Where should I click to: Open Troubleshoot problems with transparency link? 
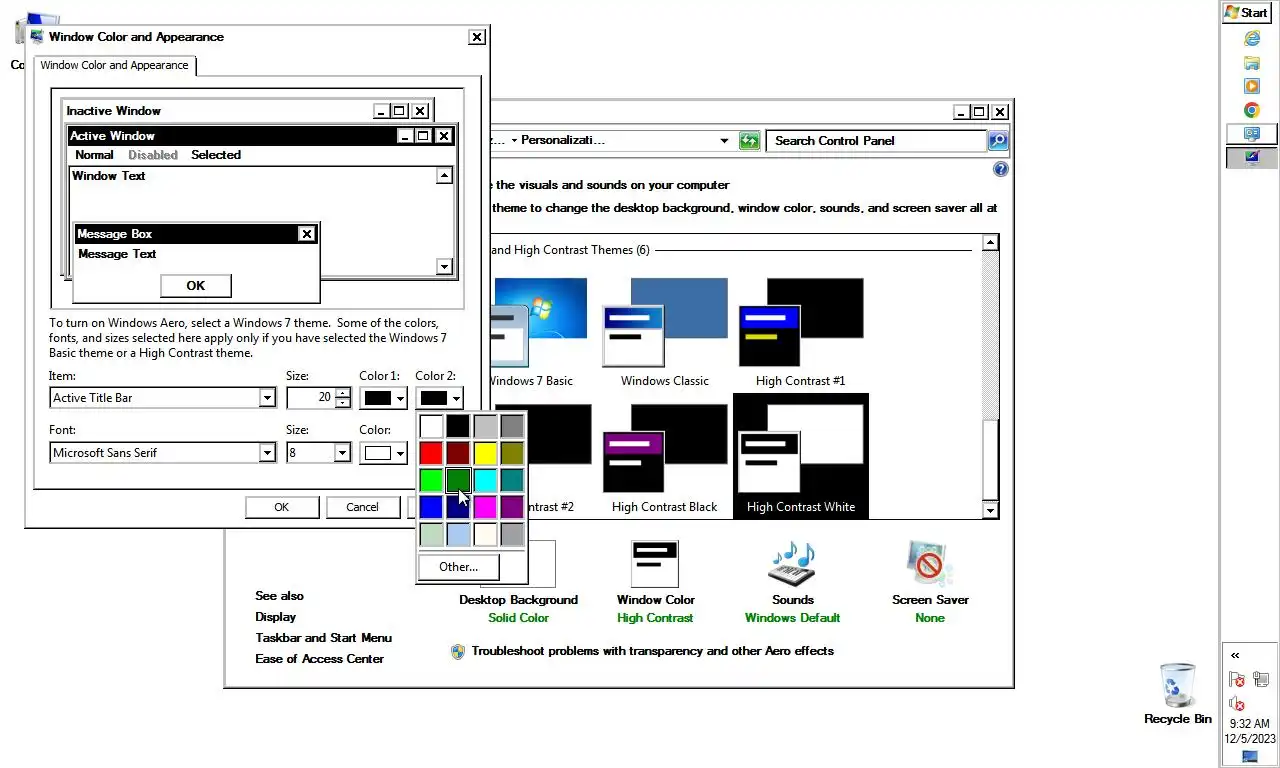[652, 651]
